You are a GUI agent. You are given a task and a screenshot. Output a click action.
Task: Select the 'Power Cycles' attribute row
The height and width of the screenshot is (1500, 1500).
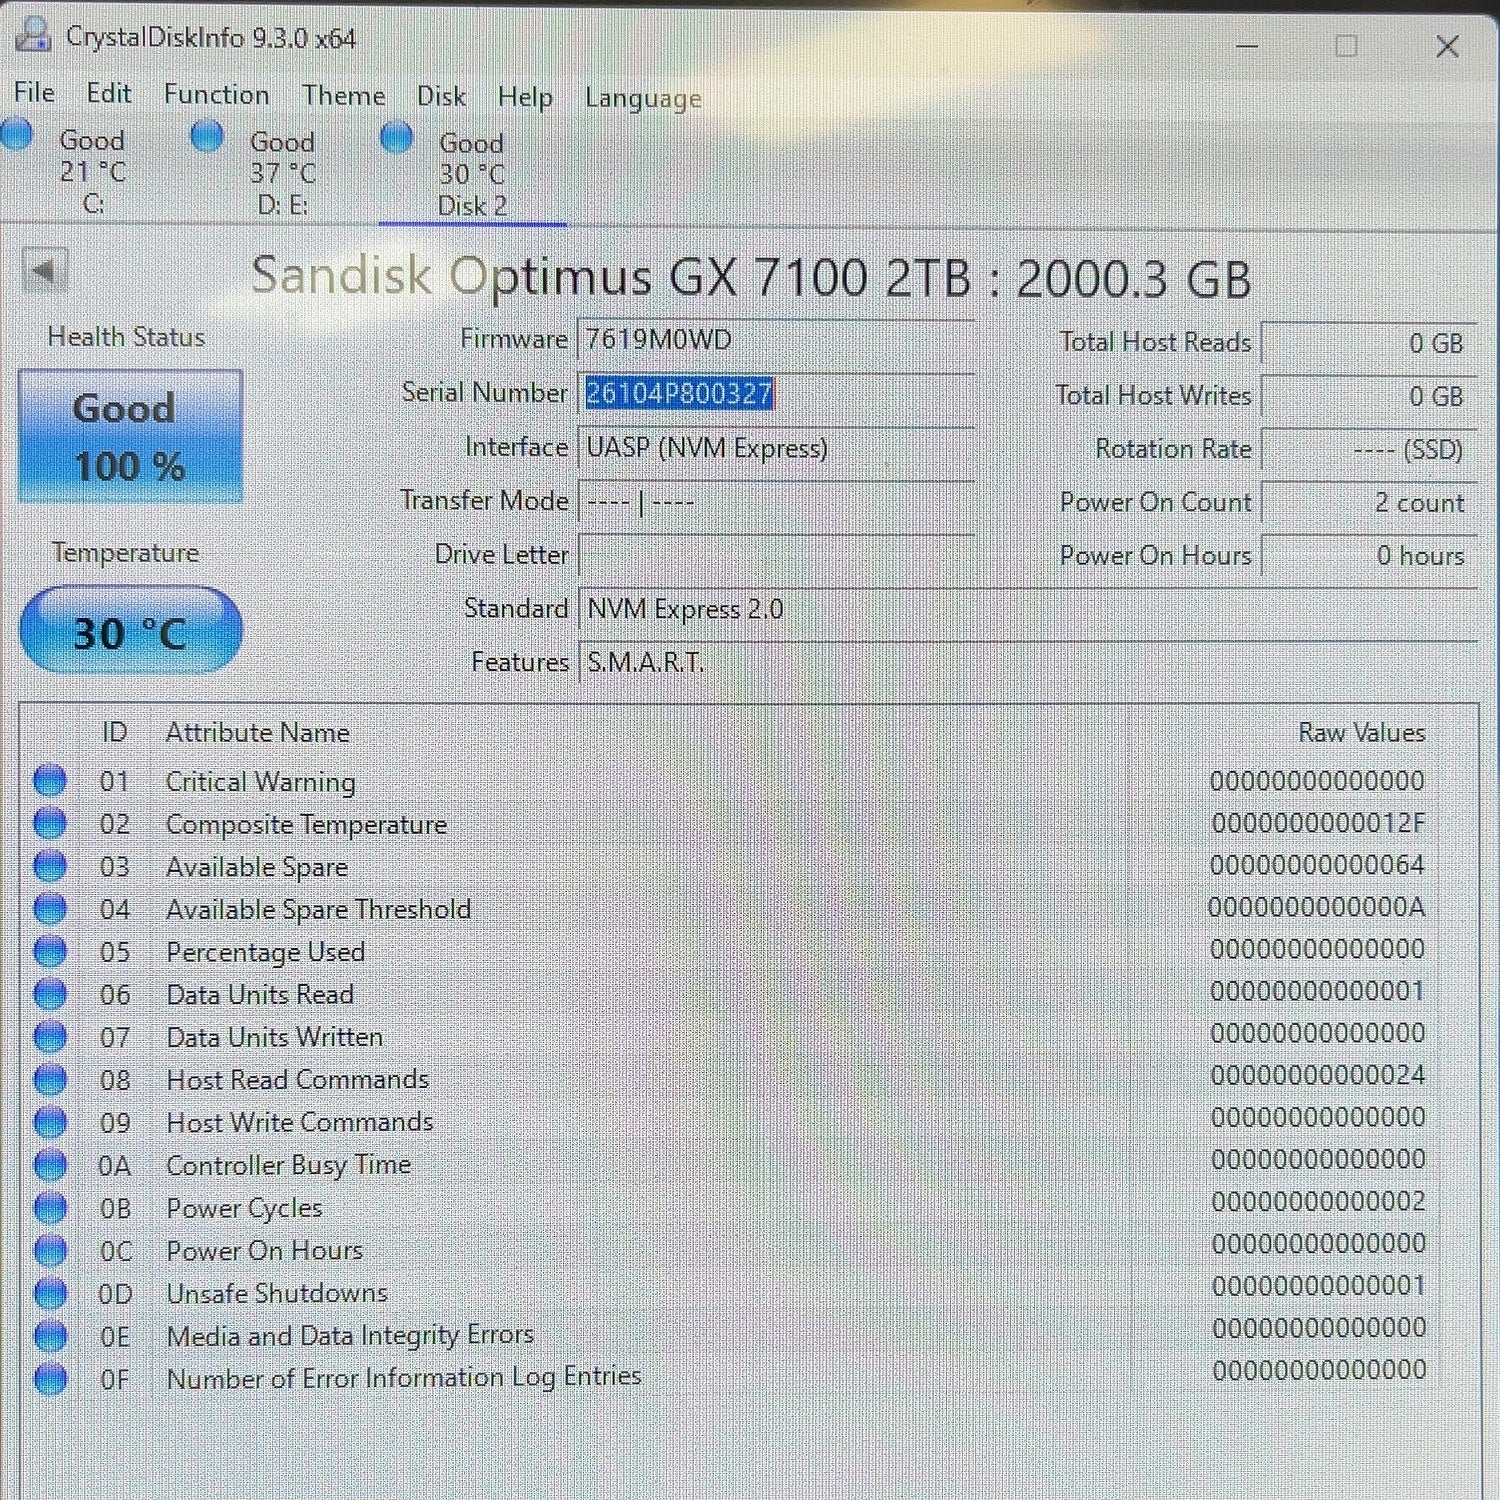(x=750, y=1207)
